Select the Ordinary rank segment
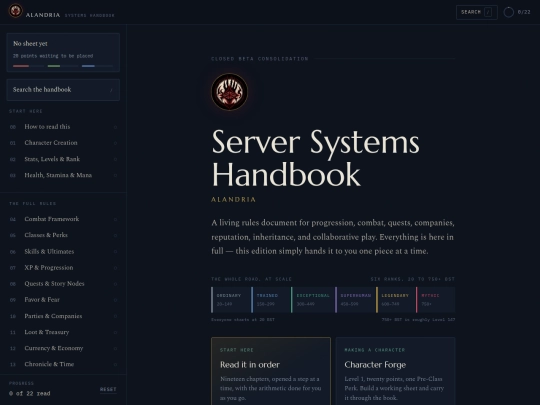 (x=231, y=300)
